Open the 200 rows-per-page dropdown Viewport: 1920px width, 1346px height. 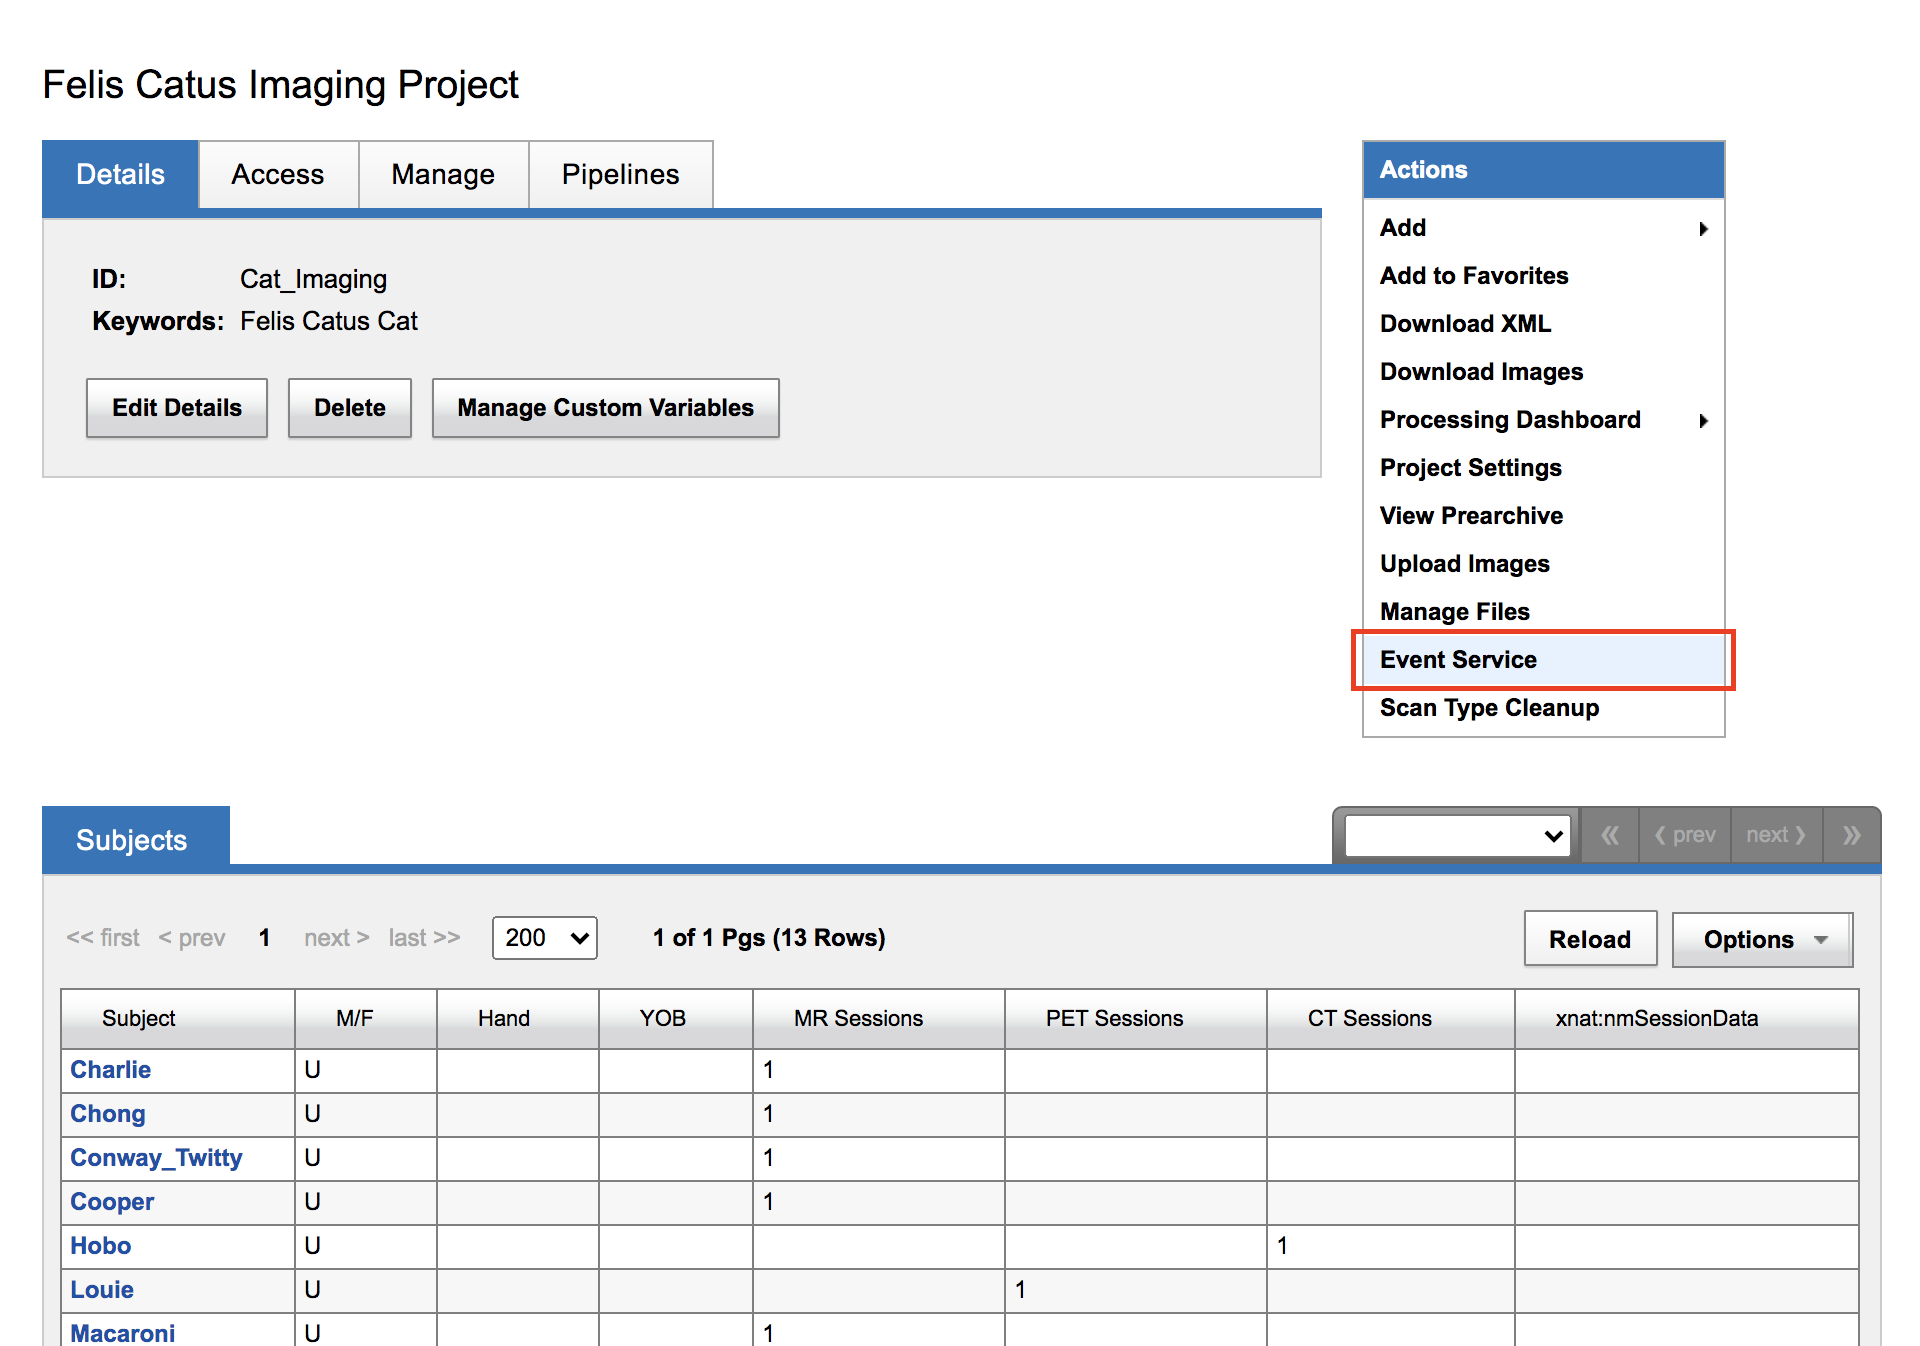544,938
